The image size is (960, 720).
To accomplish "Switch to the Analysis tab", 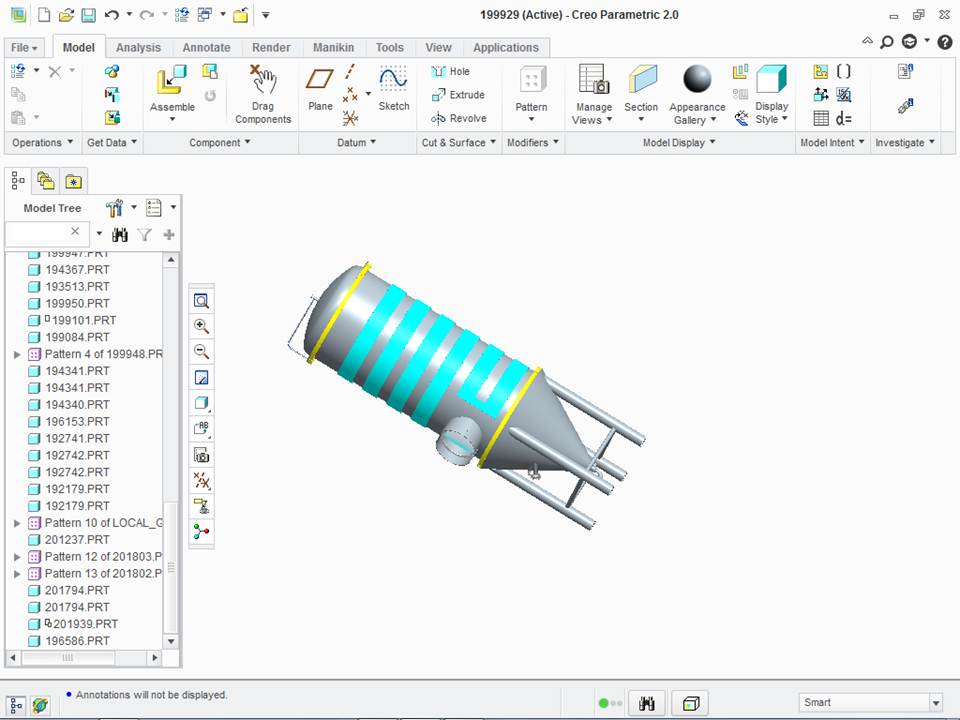I will pos(138,48).
